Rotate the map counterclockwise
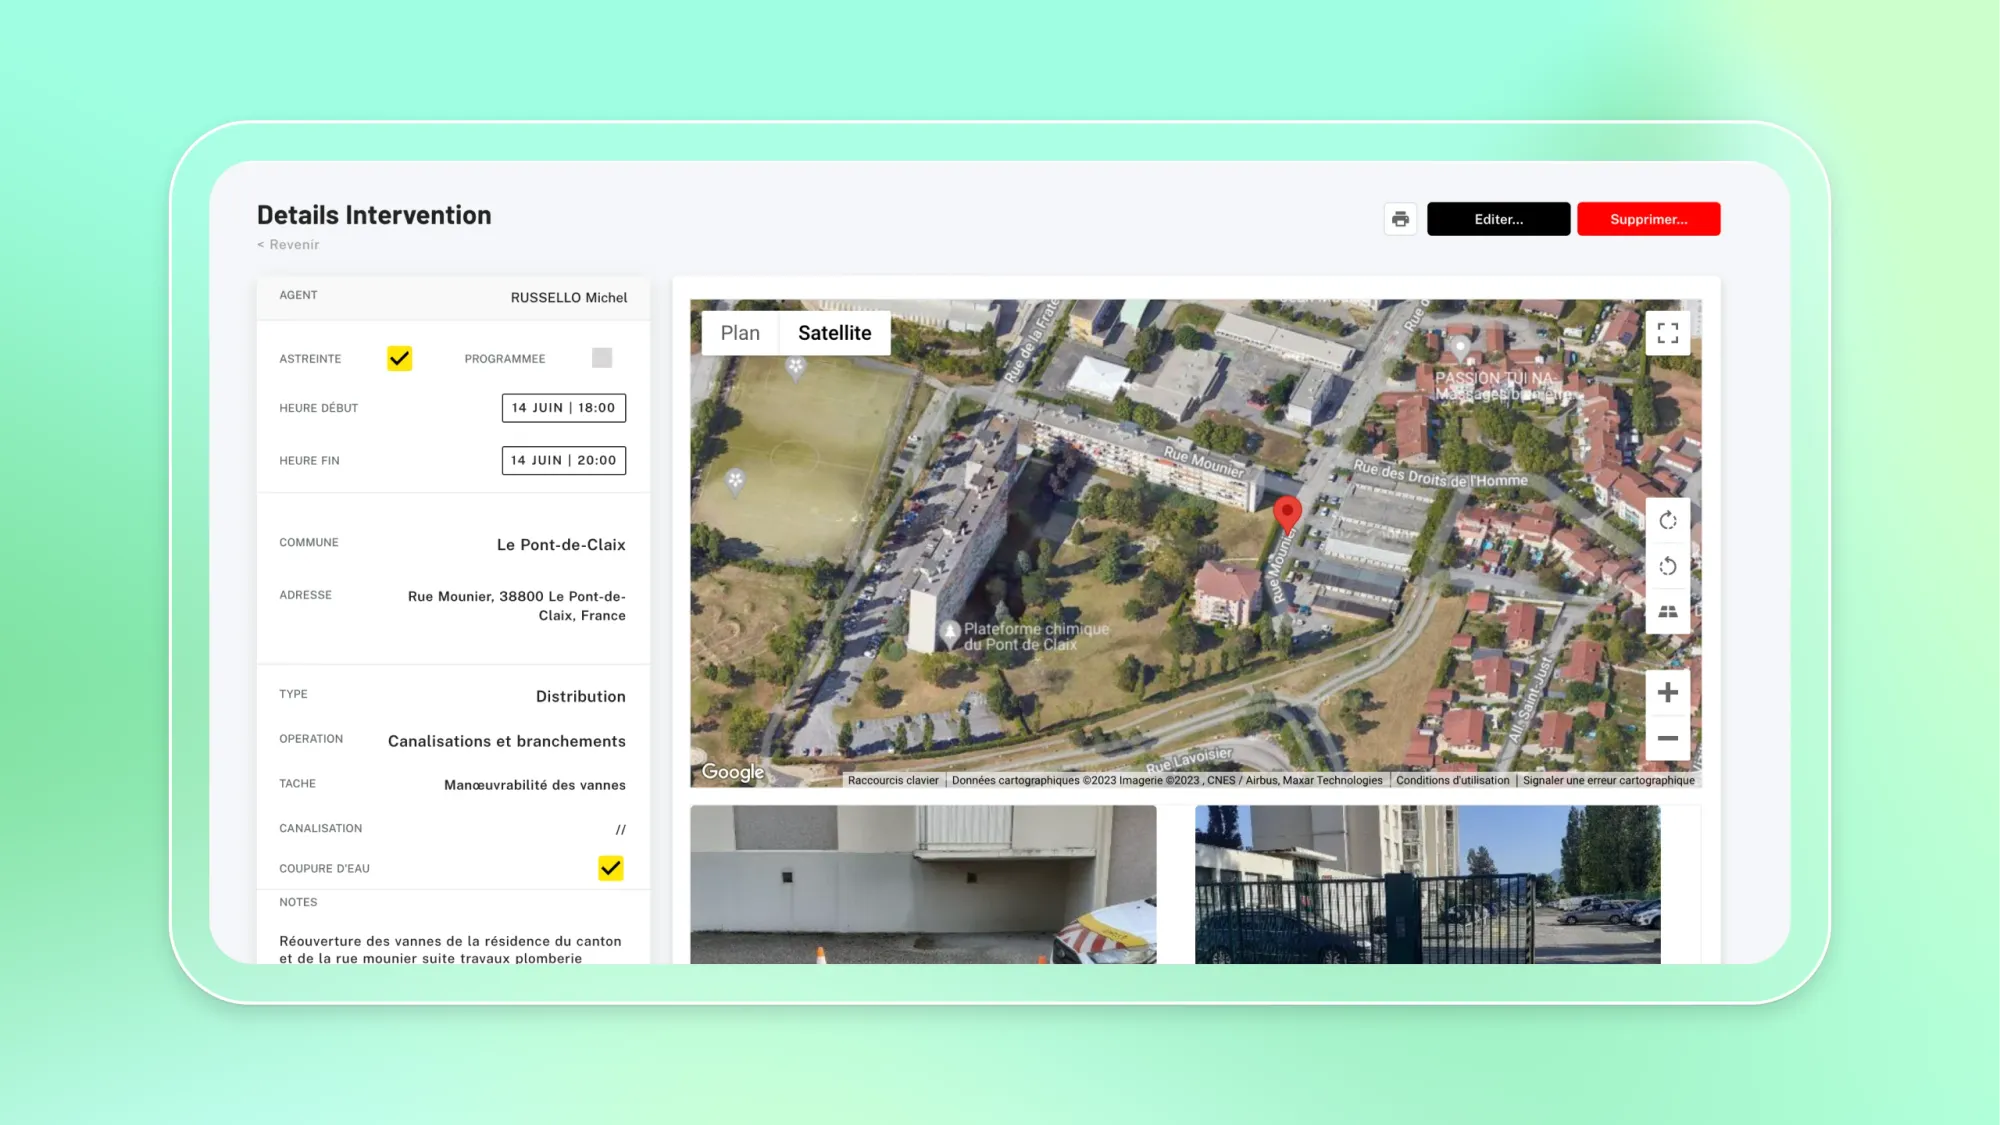This screenshot has height=1125, width=2000. coord(1667,566)
